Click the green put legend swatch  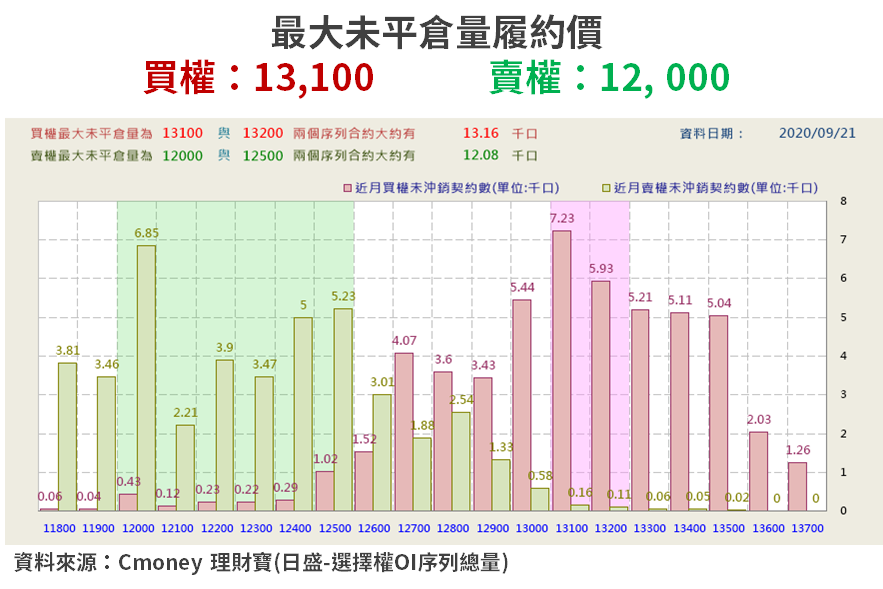606,188
